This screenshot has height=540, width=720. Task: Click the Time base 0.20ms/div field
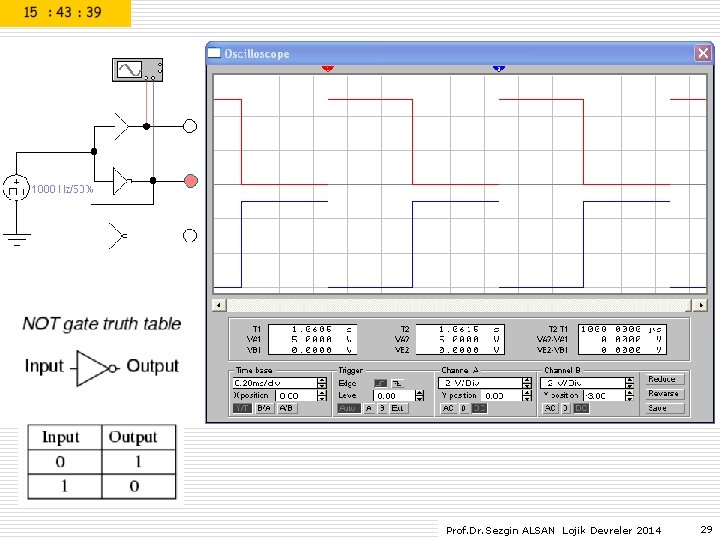coord(275,382)
